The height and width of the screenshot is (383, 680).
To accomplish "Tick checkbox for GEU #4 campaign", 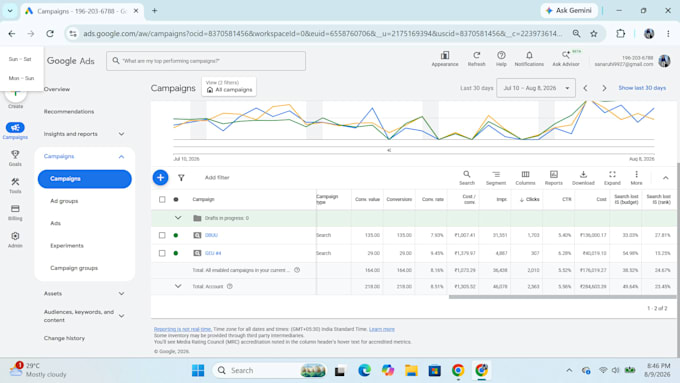I will [x=162, y=253].
